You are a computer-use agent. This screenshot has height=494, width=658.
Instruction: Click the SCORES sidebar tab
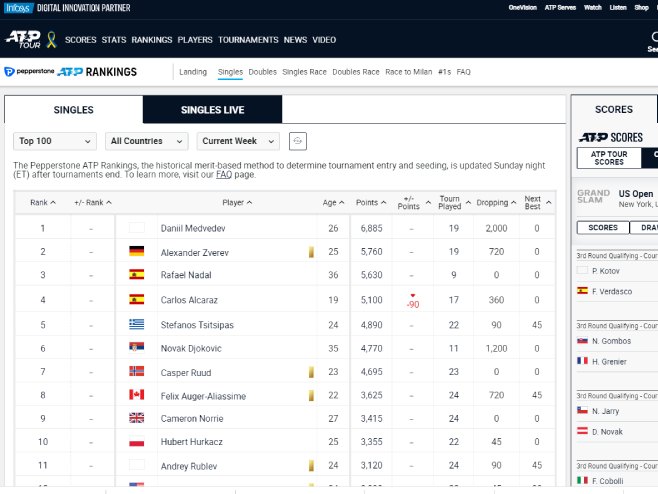(x=614, y=110)
